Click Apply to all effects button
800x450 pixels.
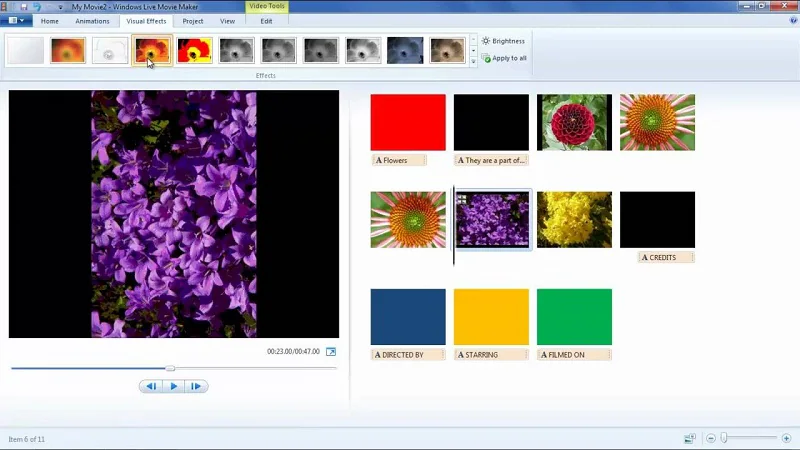[x=504, y=58]
